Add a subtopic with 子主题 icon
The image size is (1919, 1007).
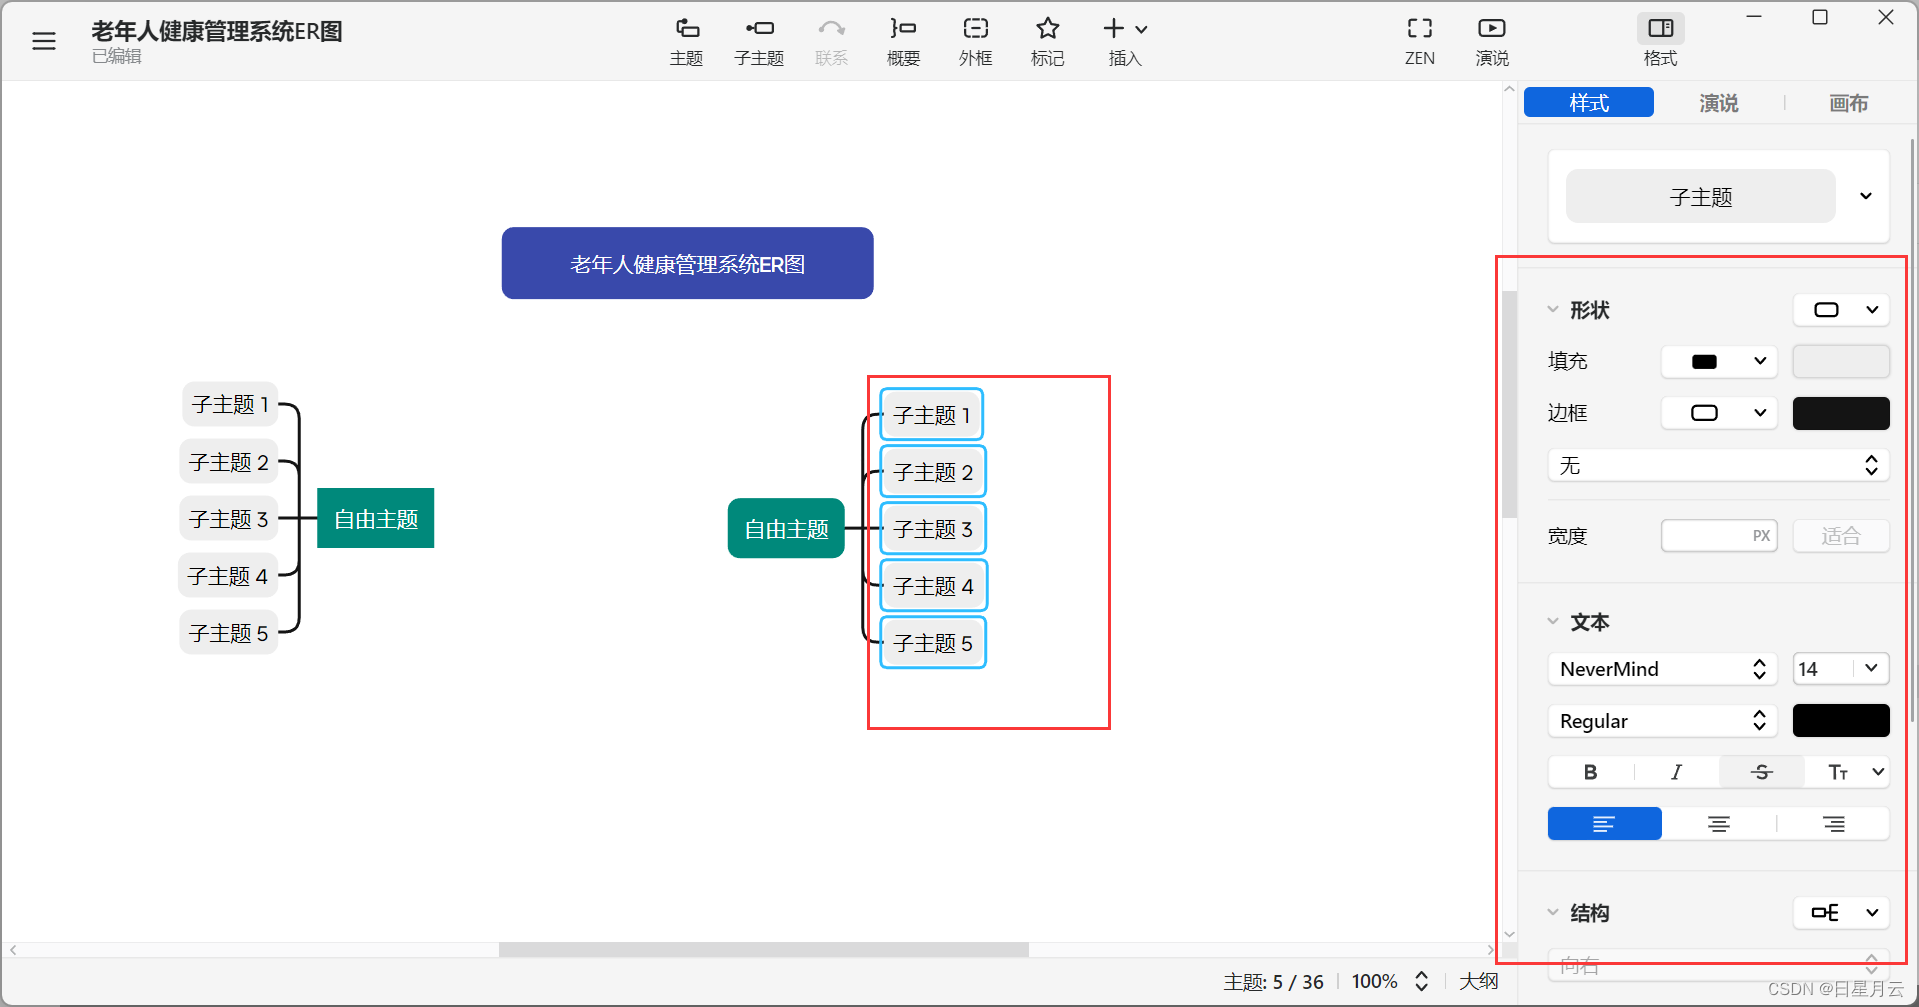click(x=759, y=41)
